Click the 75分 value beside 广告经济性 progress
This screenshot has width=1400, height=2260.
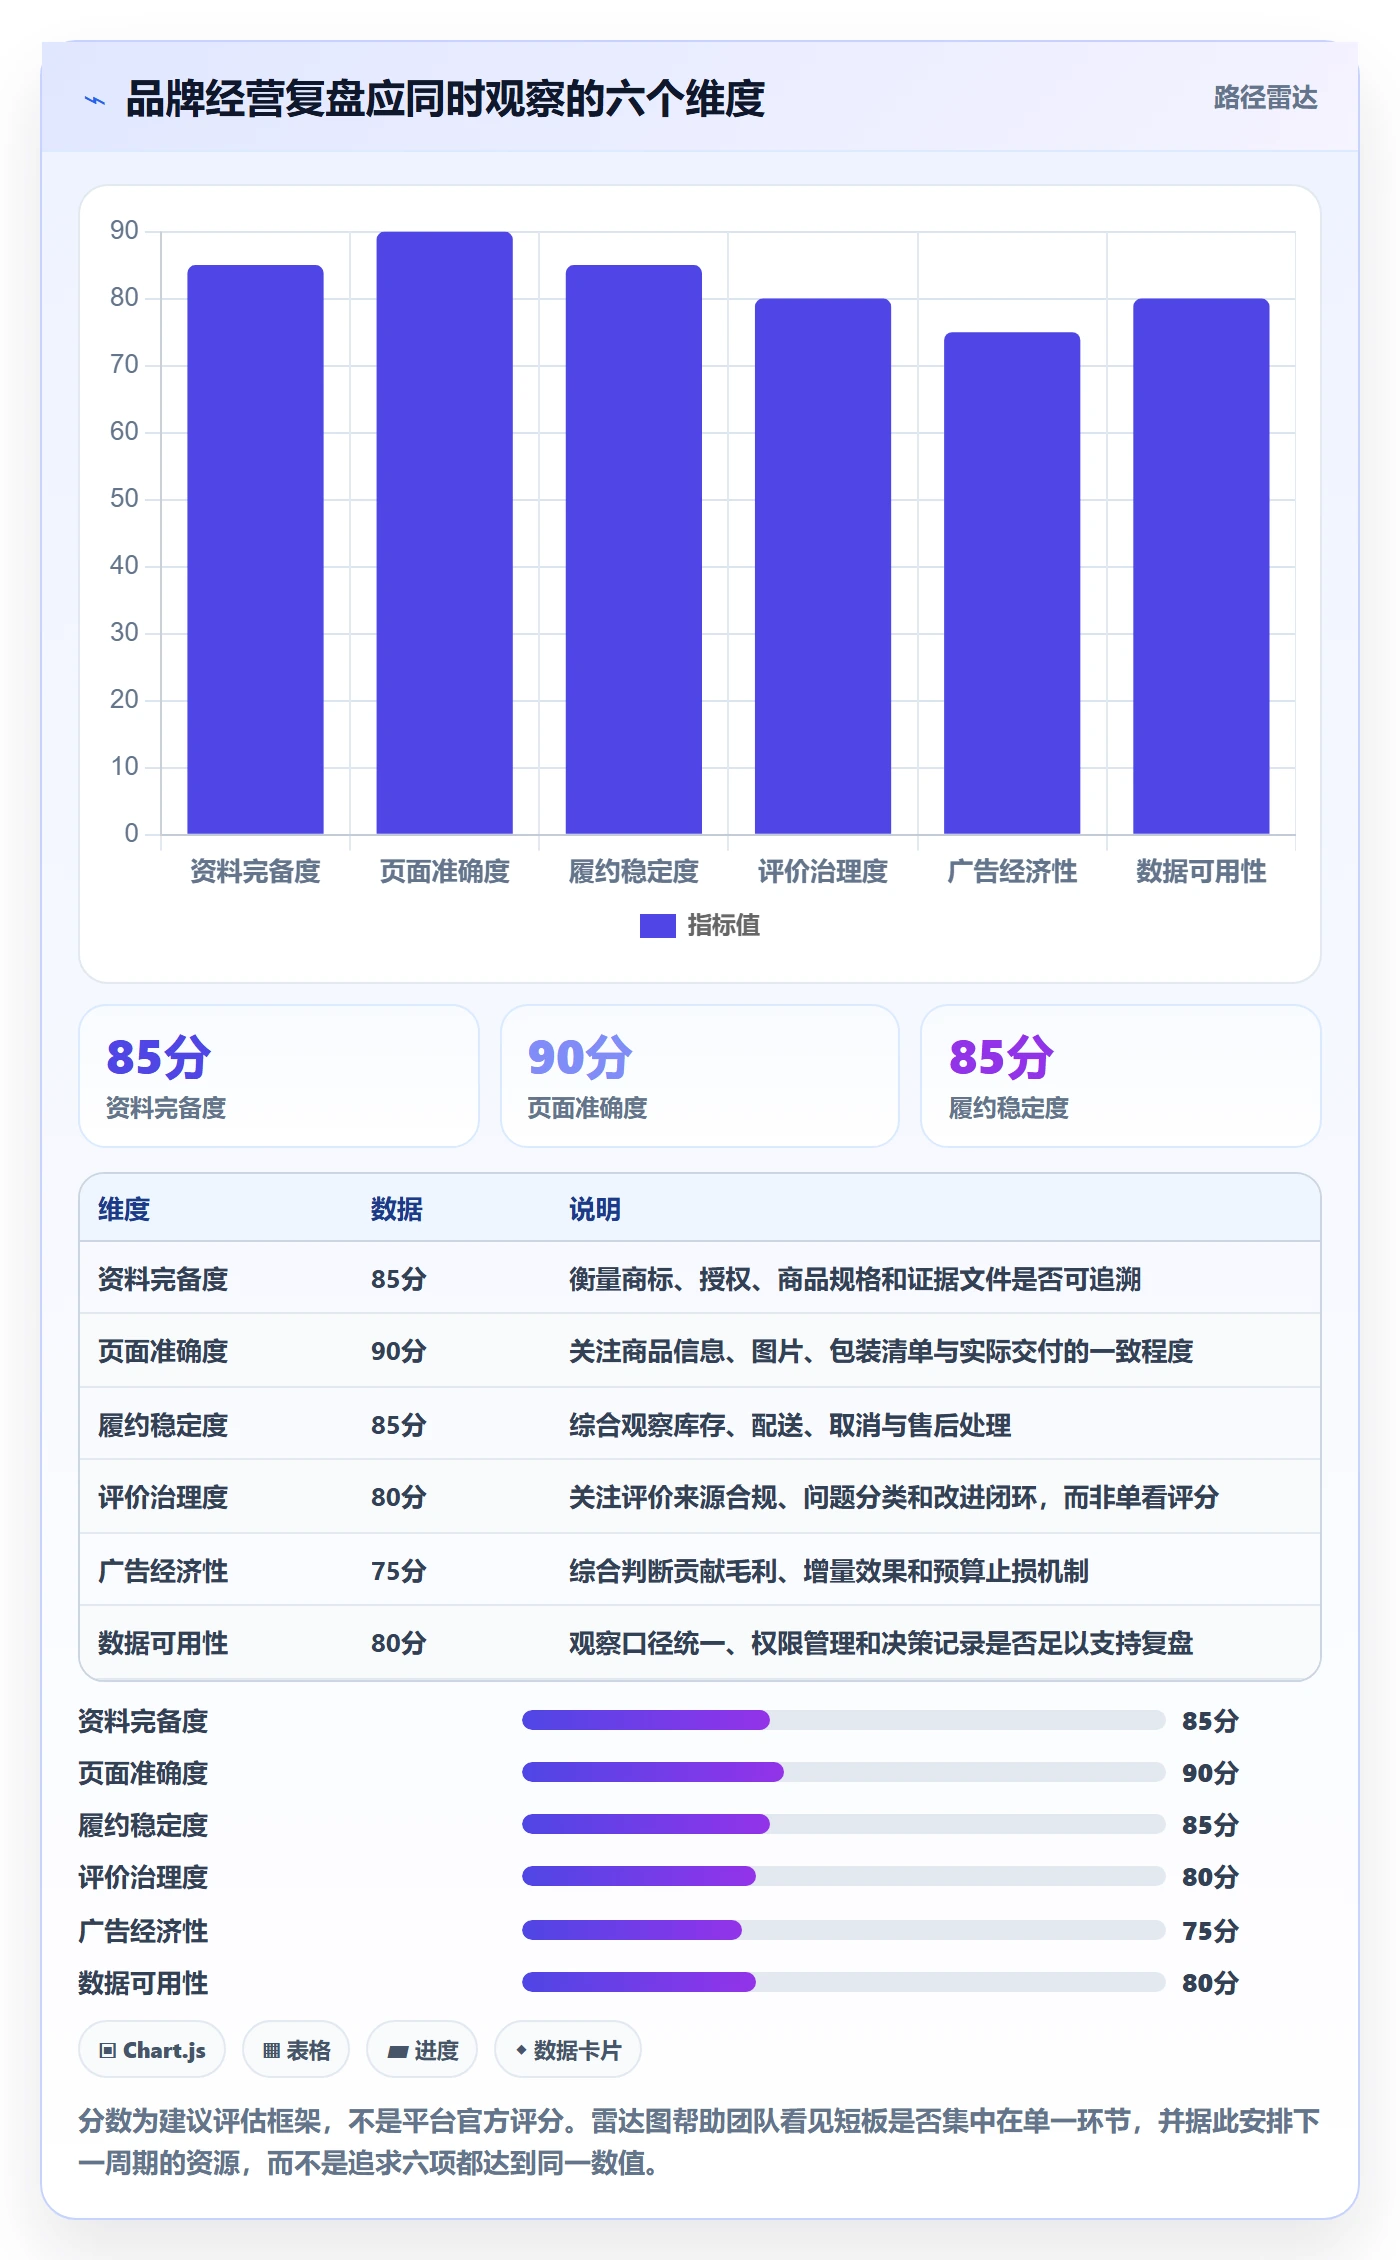(x=1210, y=1931)
